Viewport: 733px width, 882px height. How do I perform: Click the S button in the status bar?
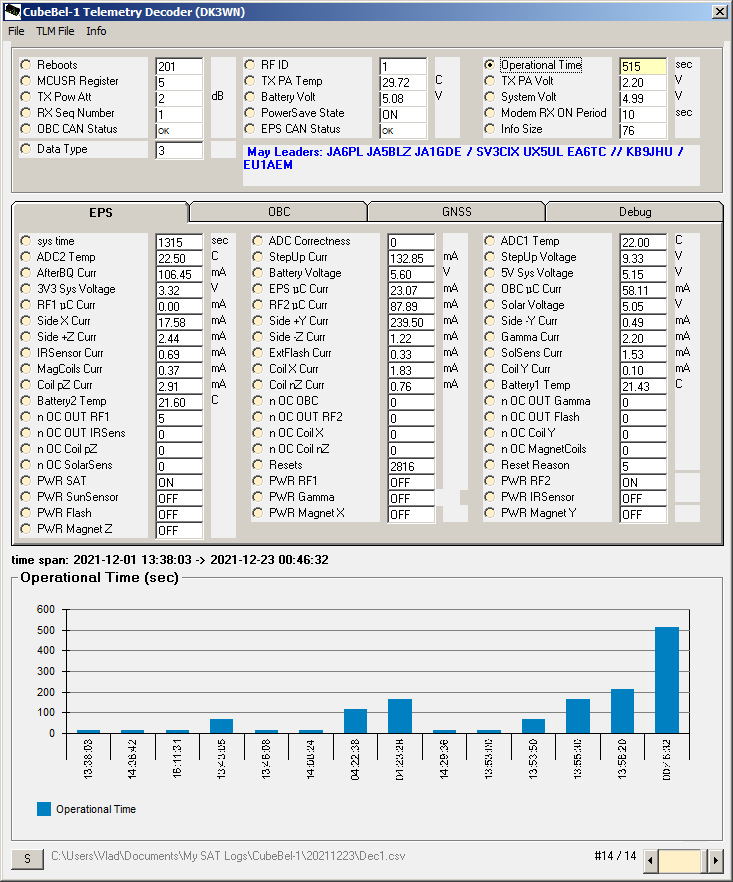28,858
